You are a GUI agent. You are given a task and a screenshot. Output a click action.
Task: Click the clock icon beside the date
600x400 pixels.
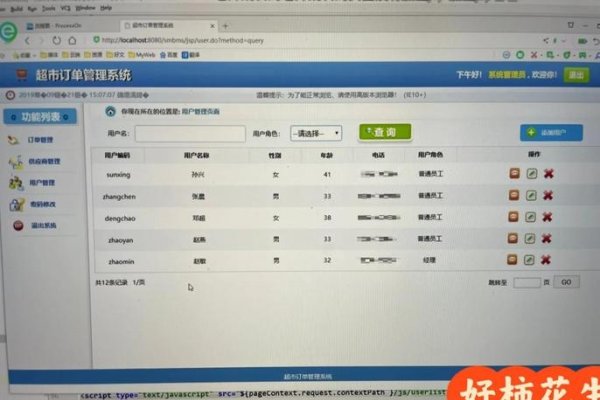[x=10, y=95]
